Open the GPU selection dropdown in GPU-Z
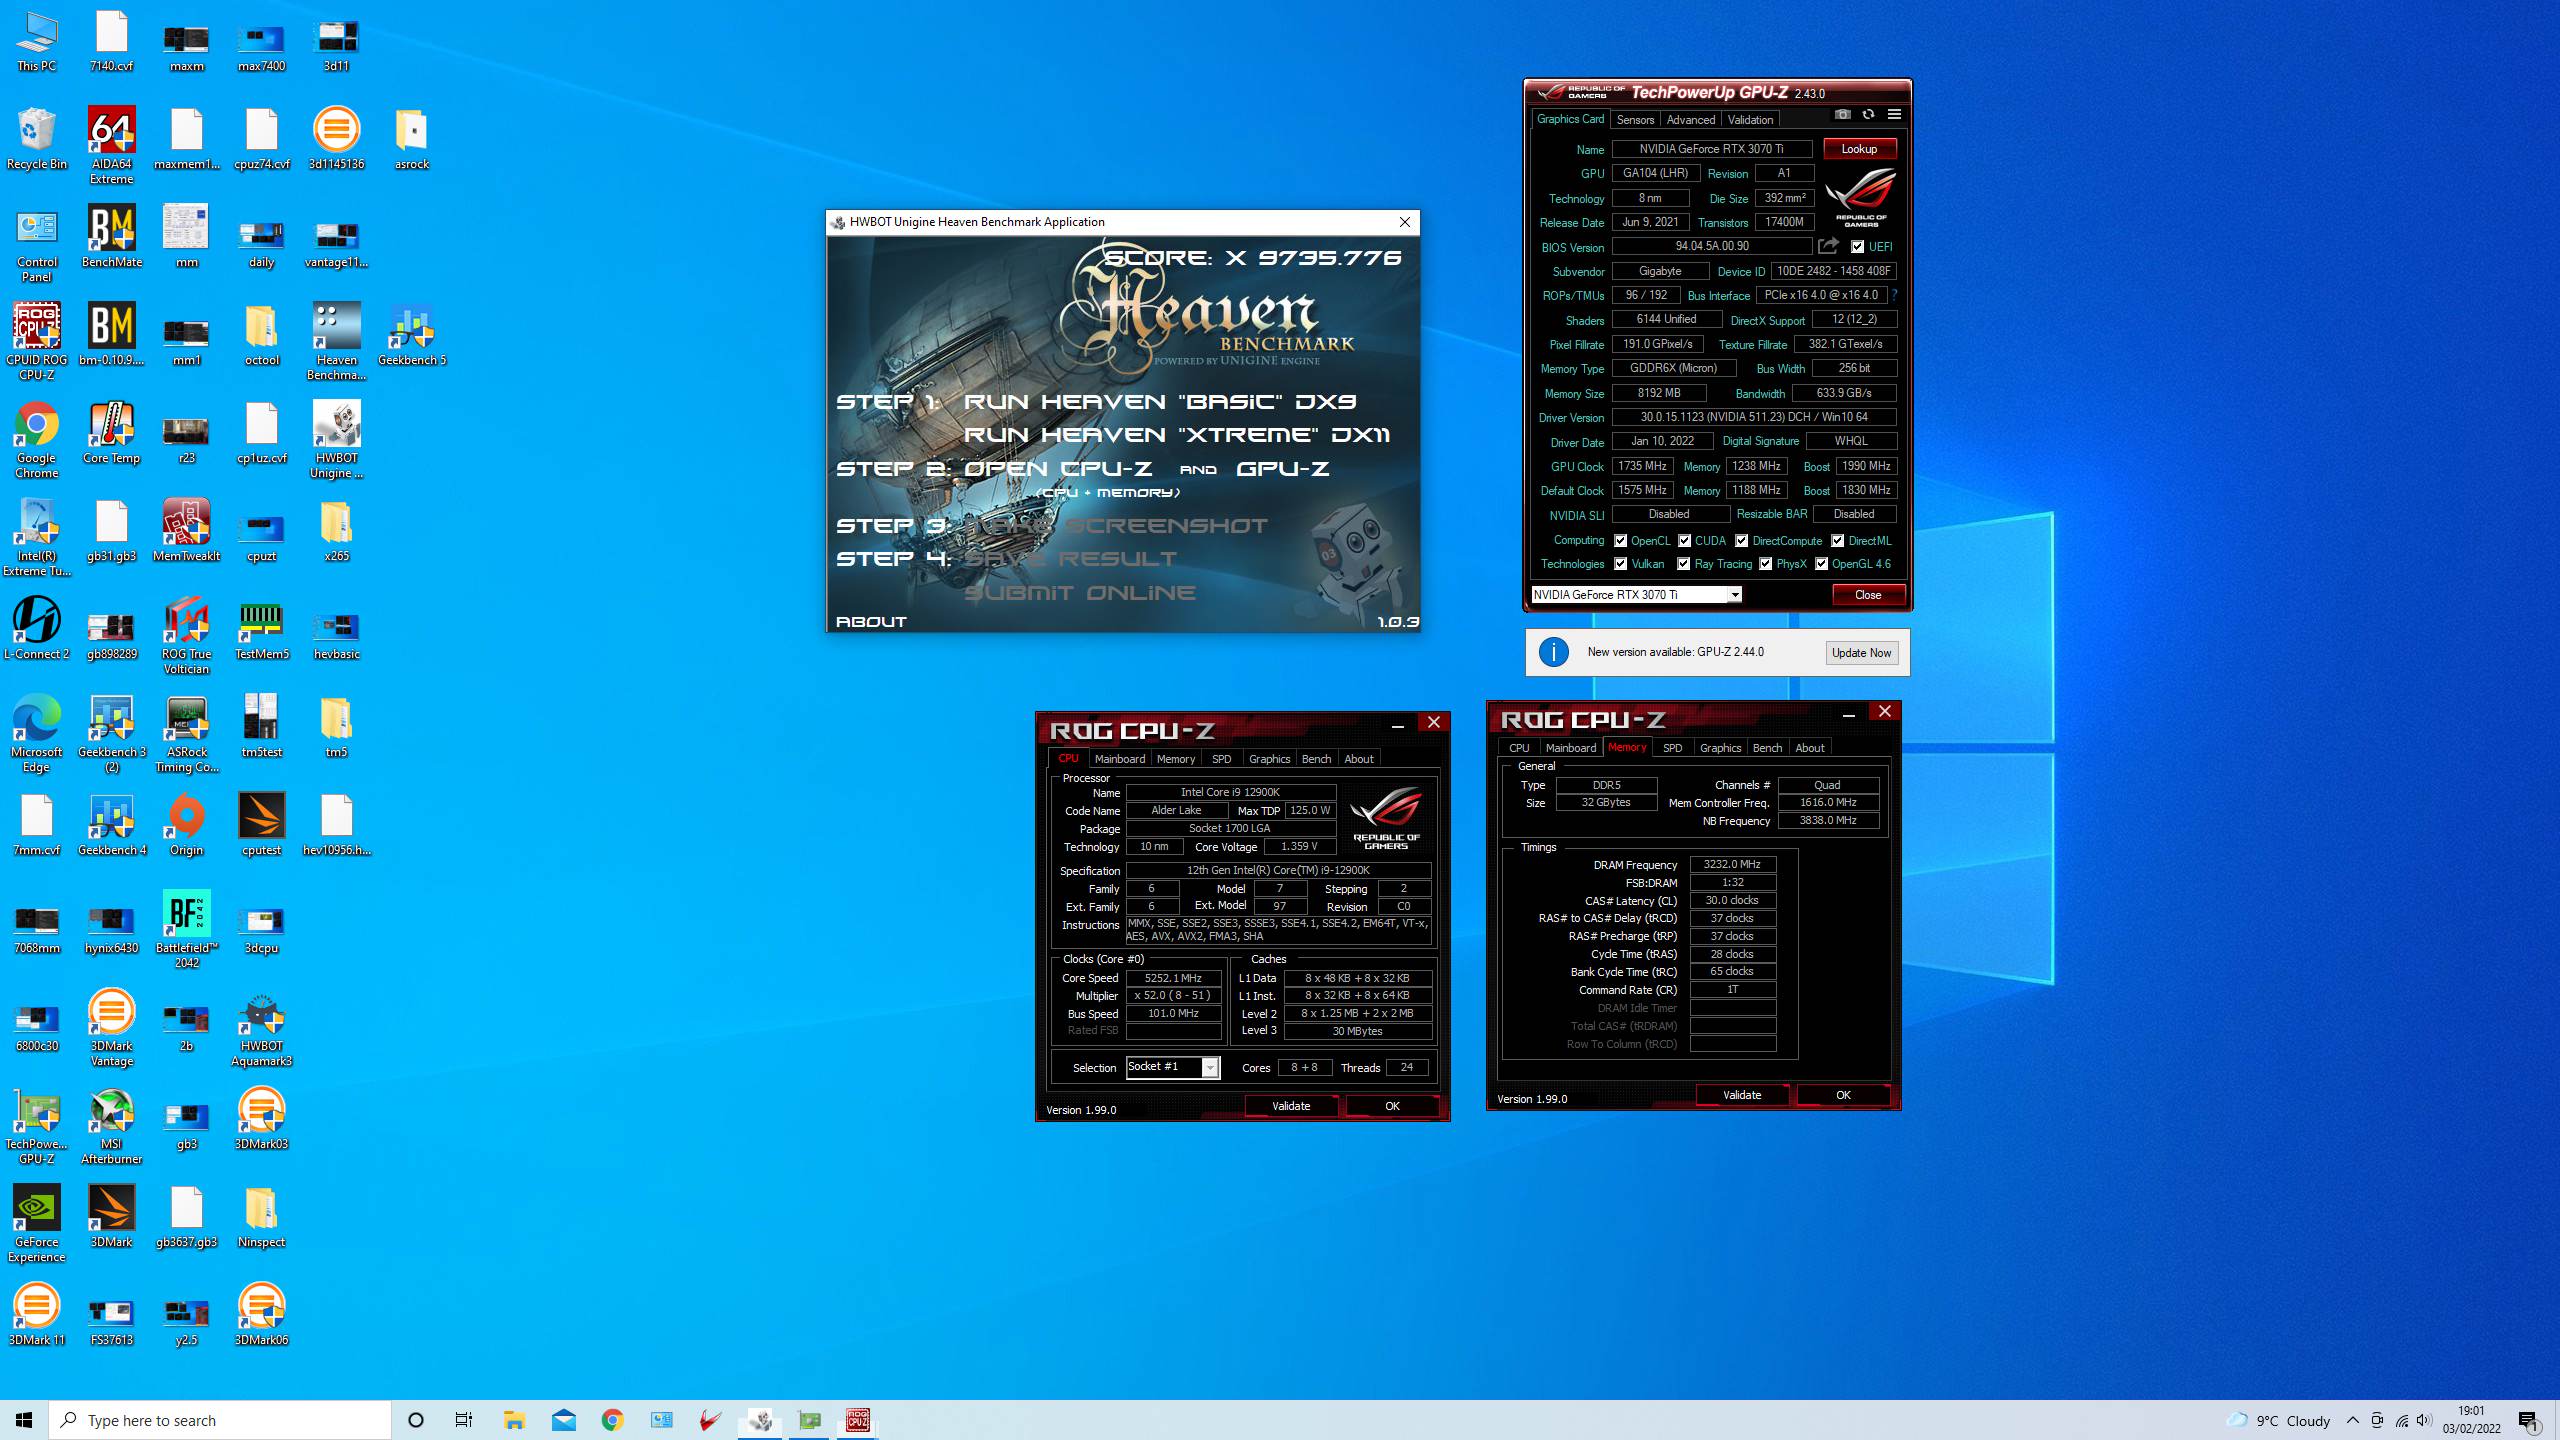Screen dimensions: 2560x1440 [1637, 595]
